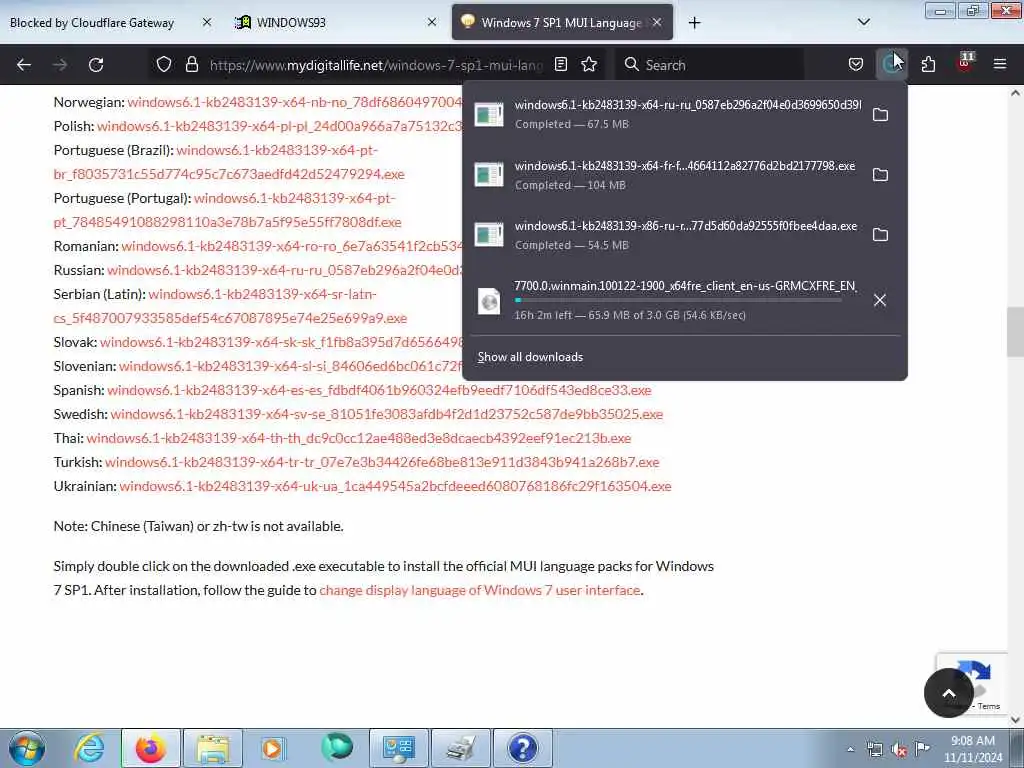Toggle reader view icon in address bar
The image size is (1024, 768).
pyautogui.click(x=560, y=64)
